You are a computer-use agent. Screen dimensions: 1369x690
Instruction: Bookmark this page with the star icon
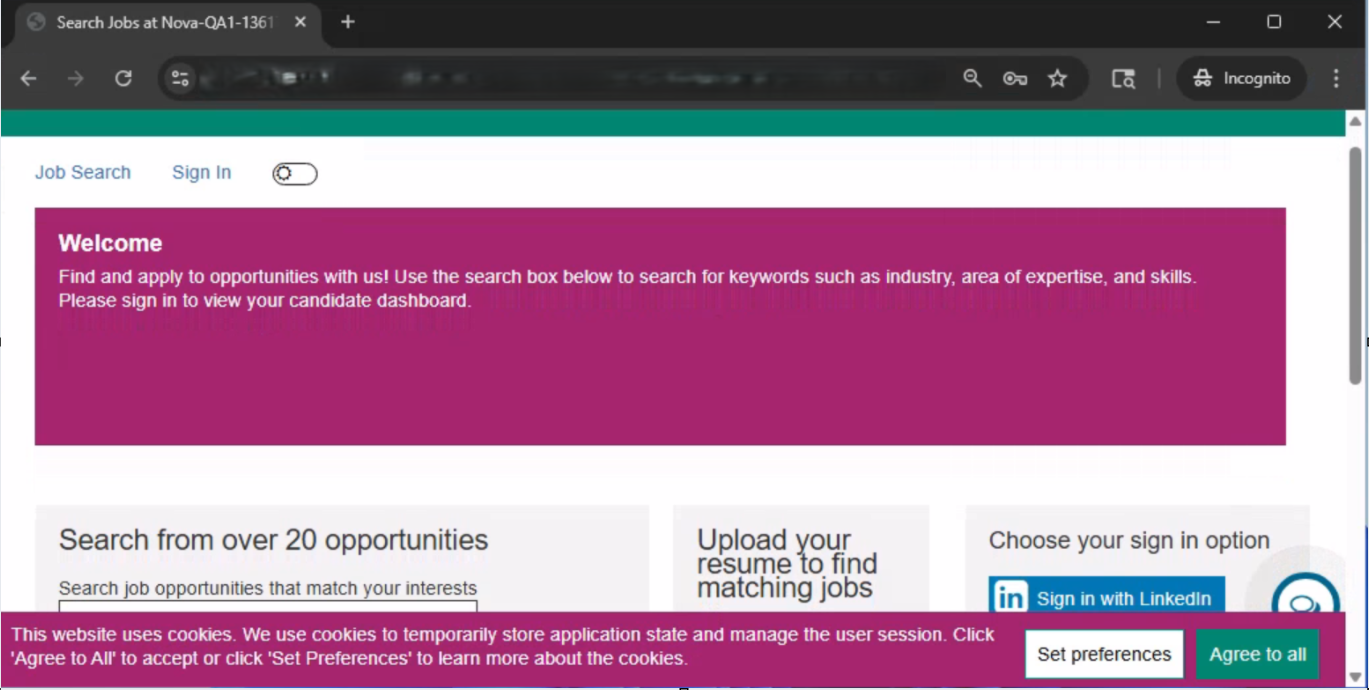(x=1057, y=78)
